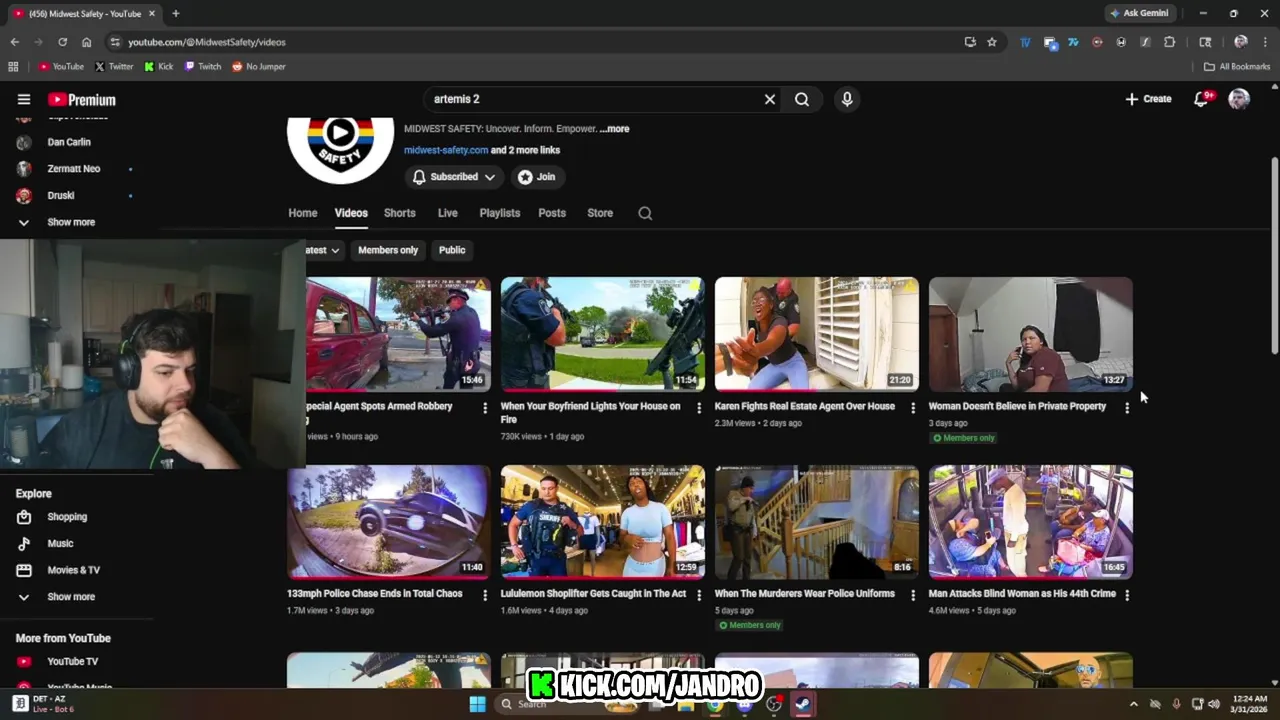This screenshot has height=720, width=1280.
Task: Search within channel using magnifier icon
Action: [x=645, y=213]
